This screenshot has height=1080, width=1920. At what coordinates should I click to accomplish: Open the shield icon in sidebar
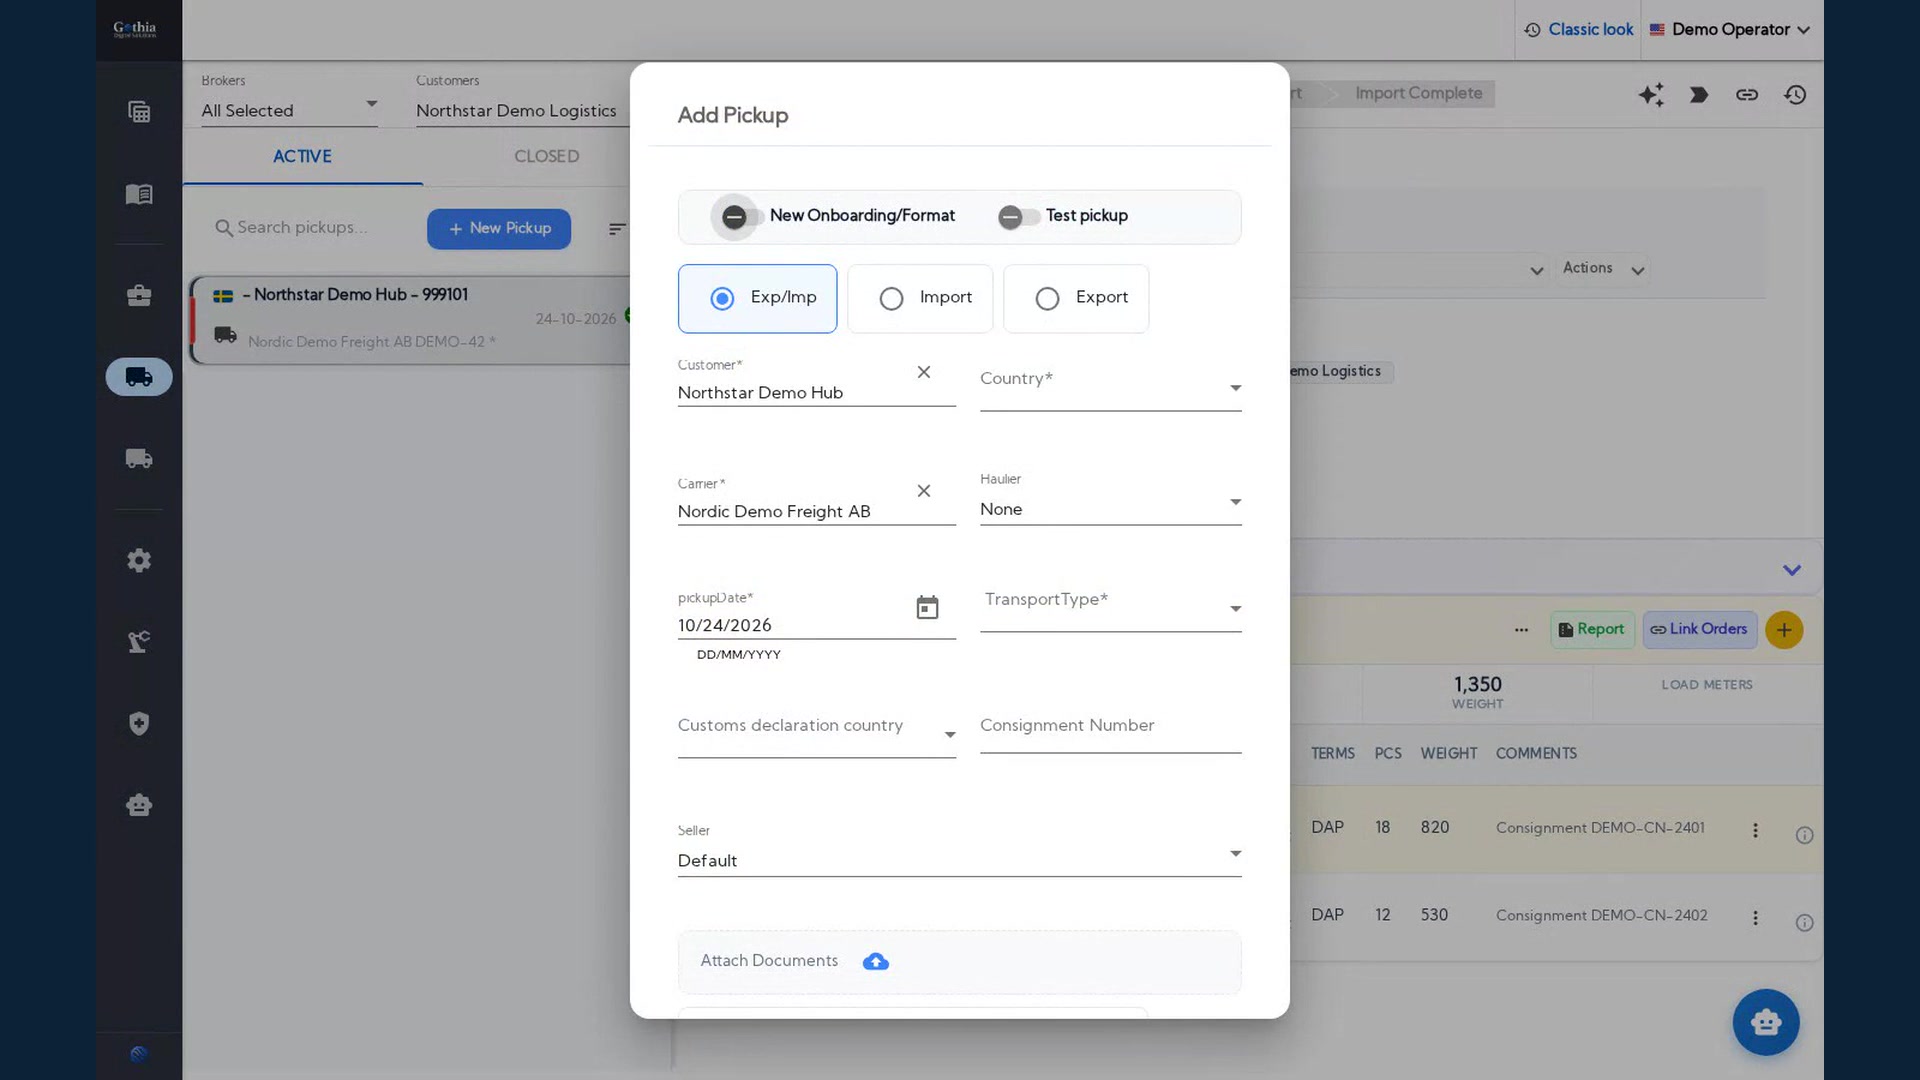(x=139, y=723)
